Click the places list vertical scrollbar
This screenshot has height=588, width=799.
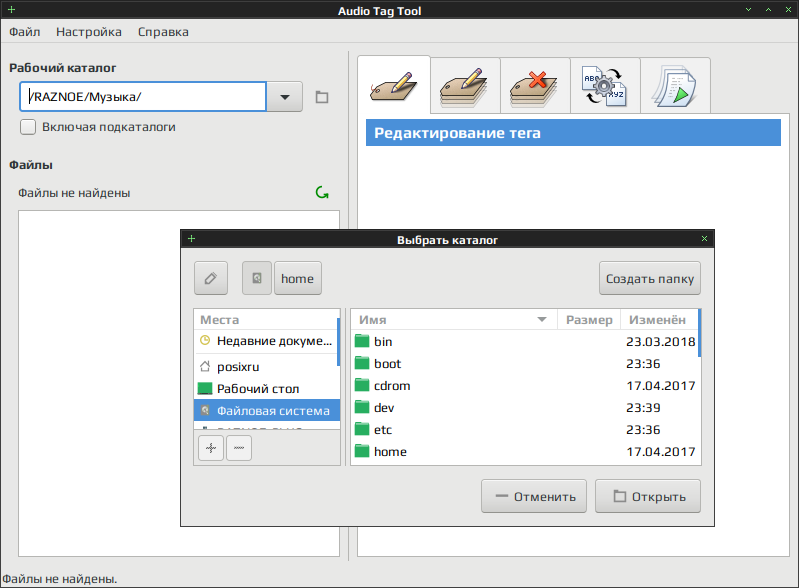pyautogui.click(x=338, y=341)
